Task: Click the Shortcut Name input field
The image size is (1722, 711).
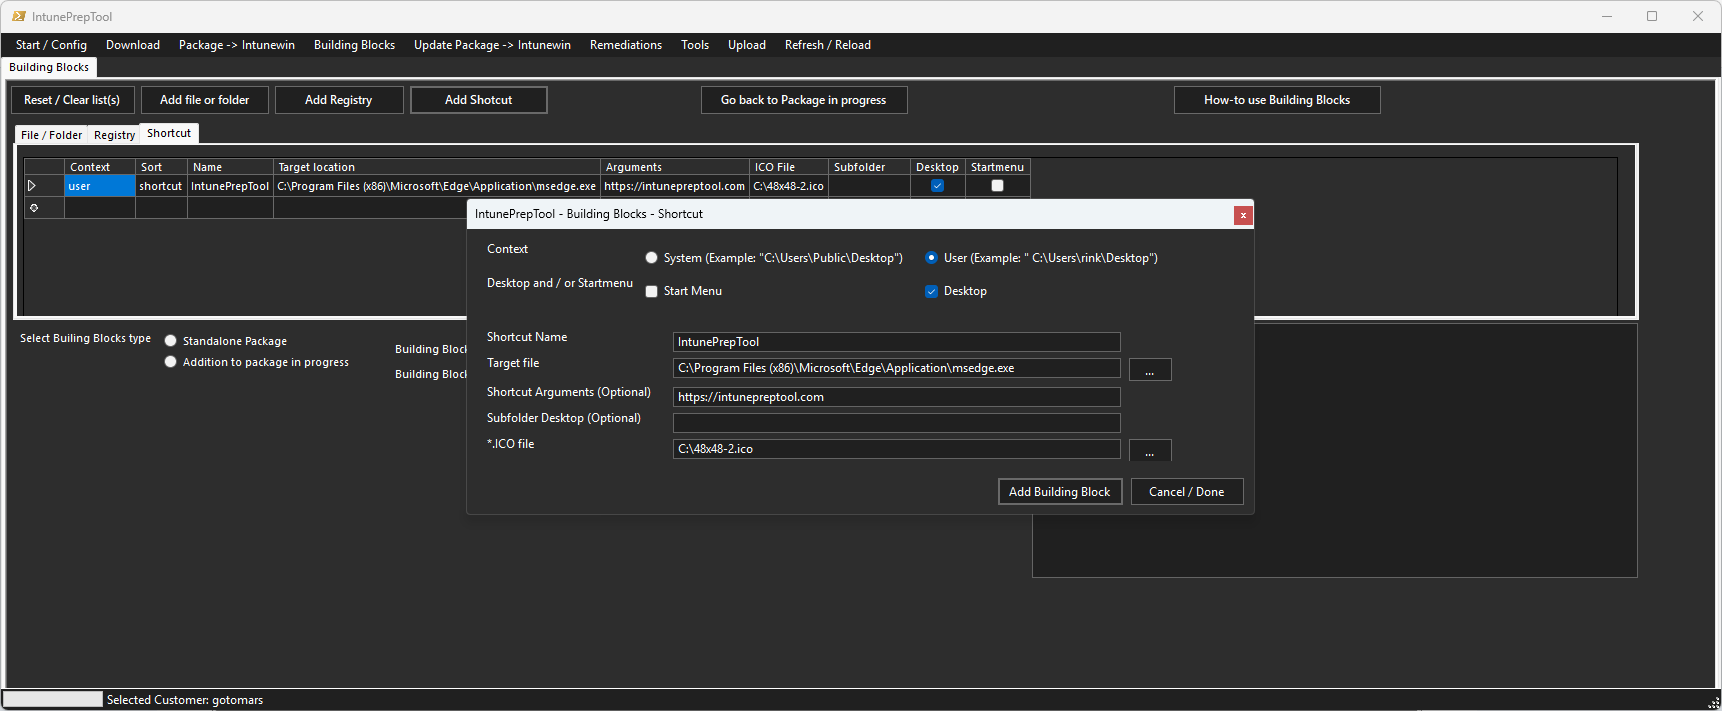Action: (897, 342)
